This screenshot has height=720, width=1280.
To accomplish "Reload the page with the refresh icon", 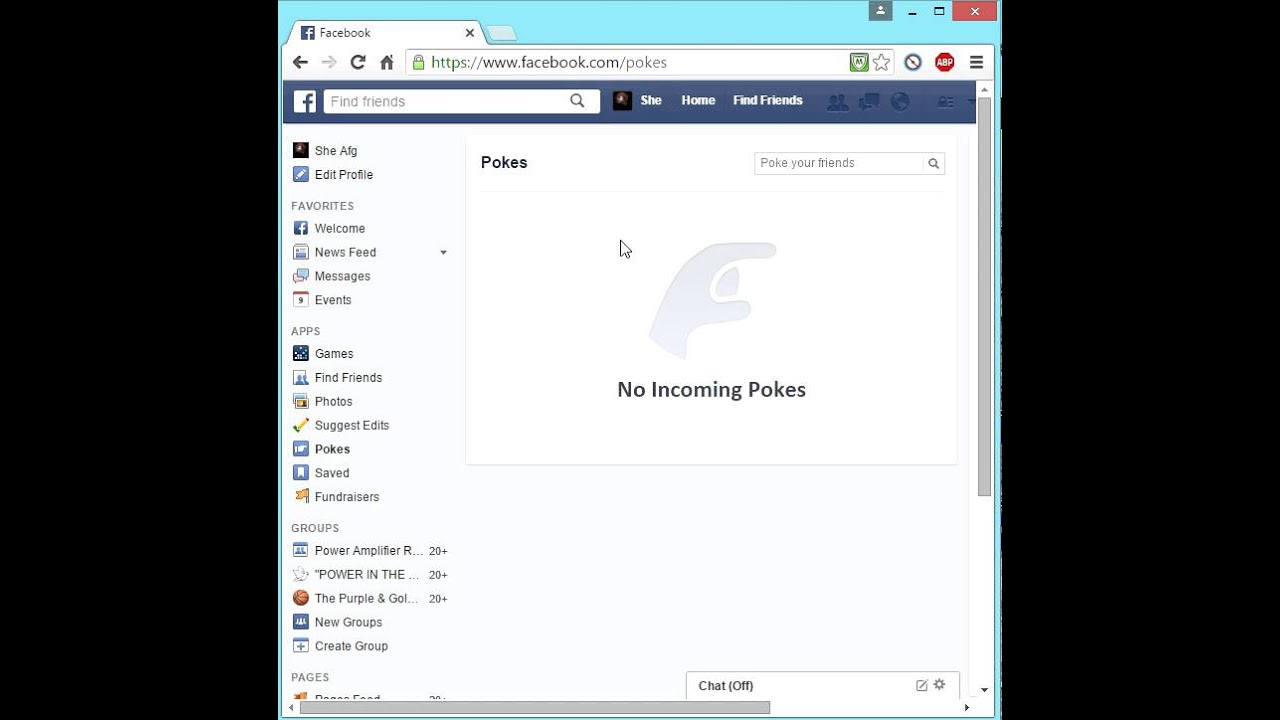I will point(358,62).
